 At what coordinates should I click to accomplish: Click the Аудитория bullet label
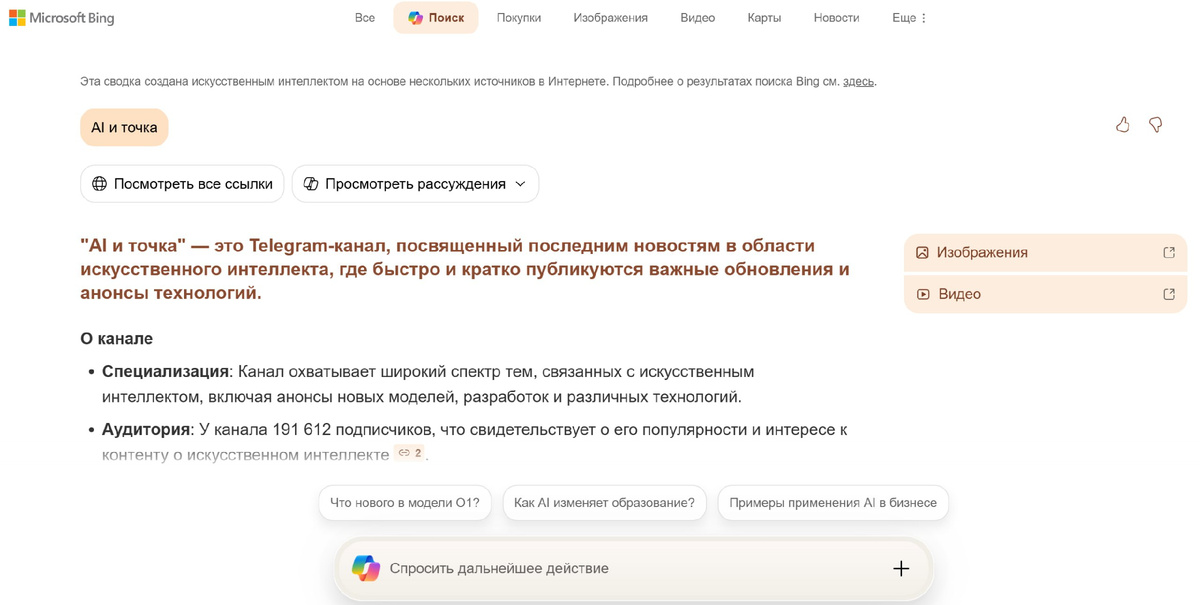(x=146, y=430)
